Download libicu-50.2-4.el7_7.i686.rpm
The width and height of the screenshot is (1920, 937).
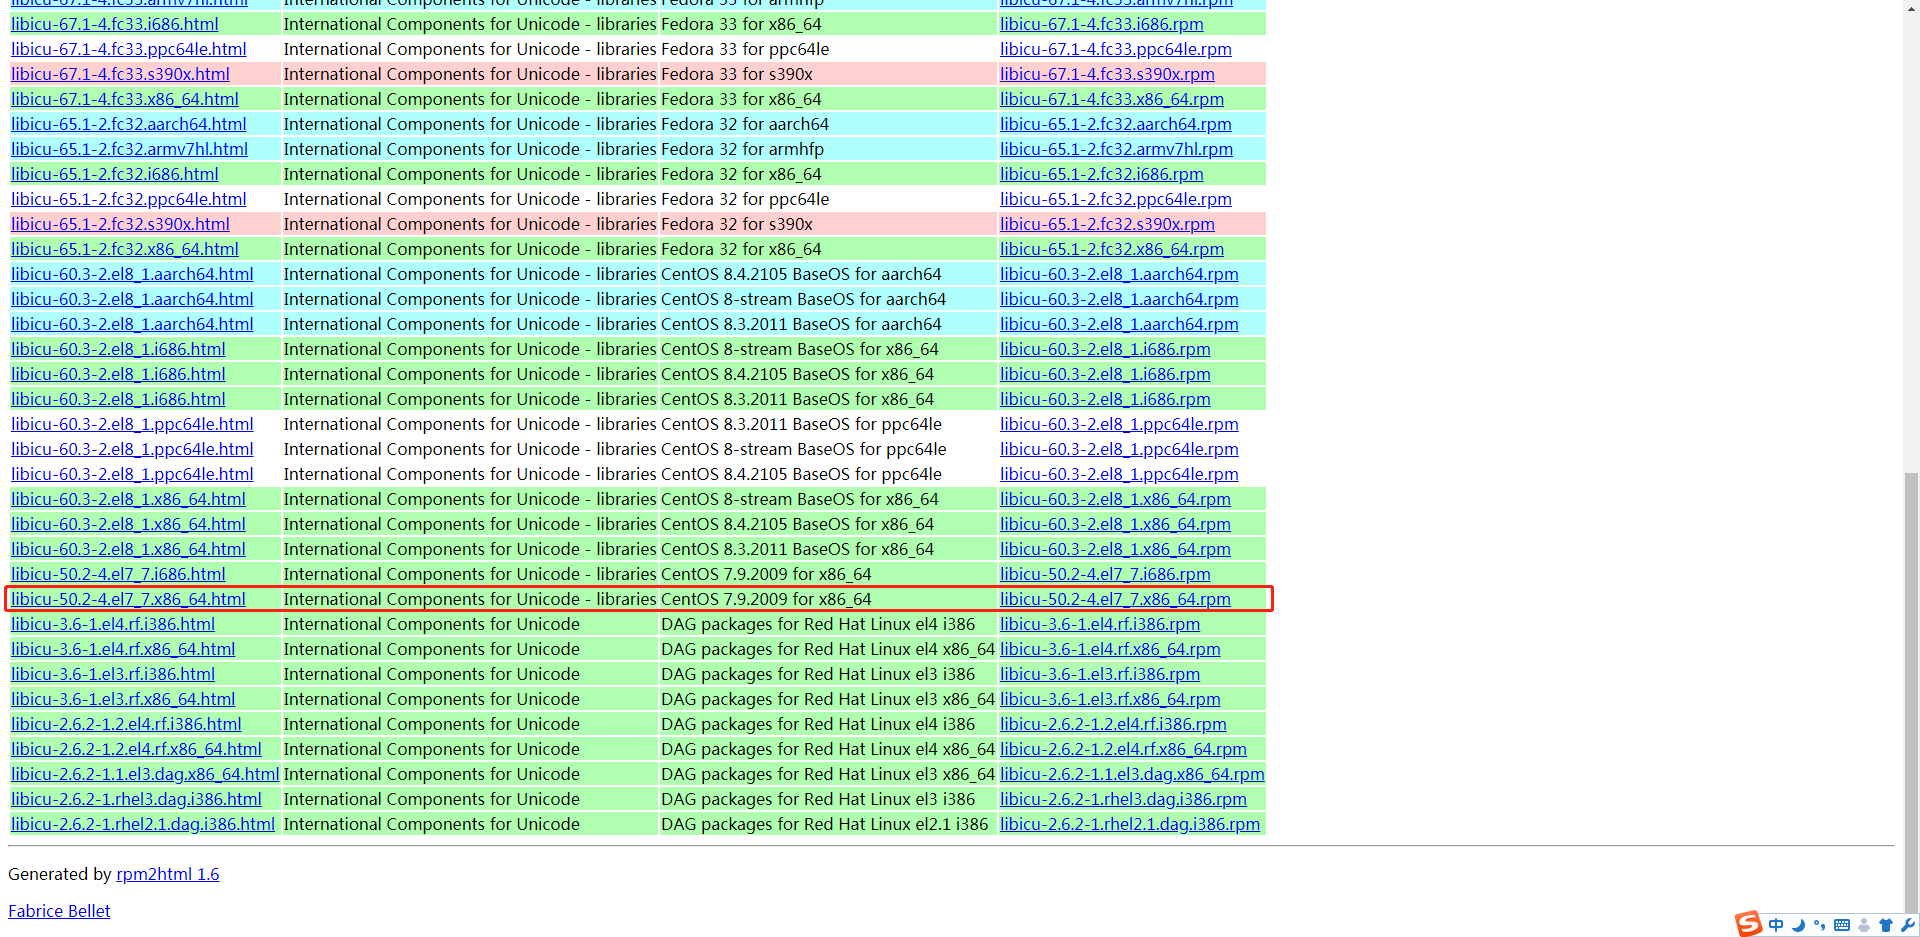coord(1105,574)
